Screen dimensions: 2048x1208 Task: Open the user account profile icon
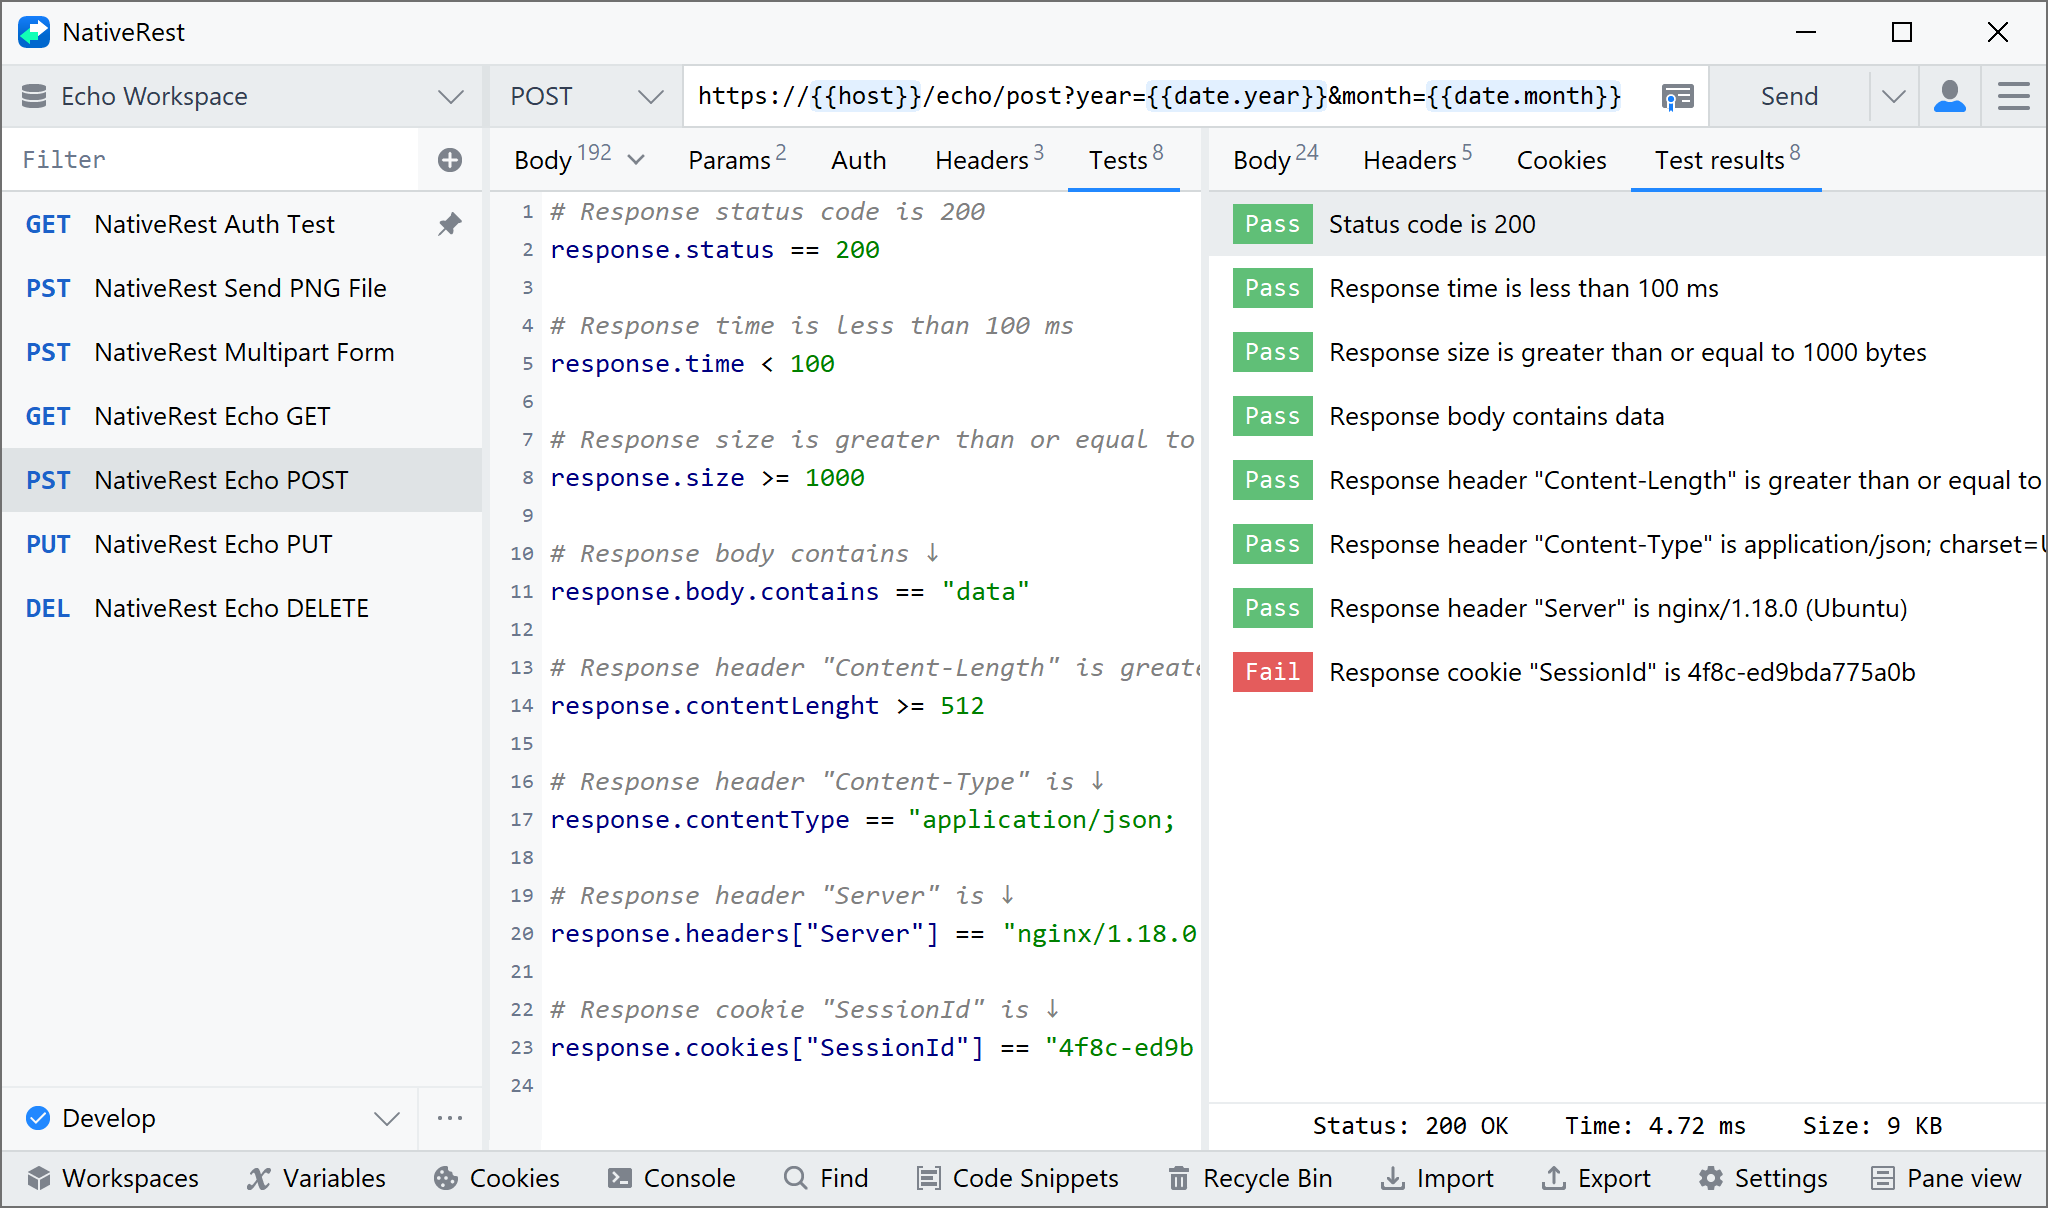click(1949, 97)
